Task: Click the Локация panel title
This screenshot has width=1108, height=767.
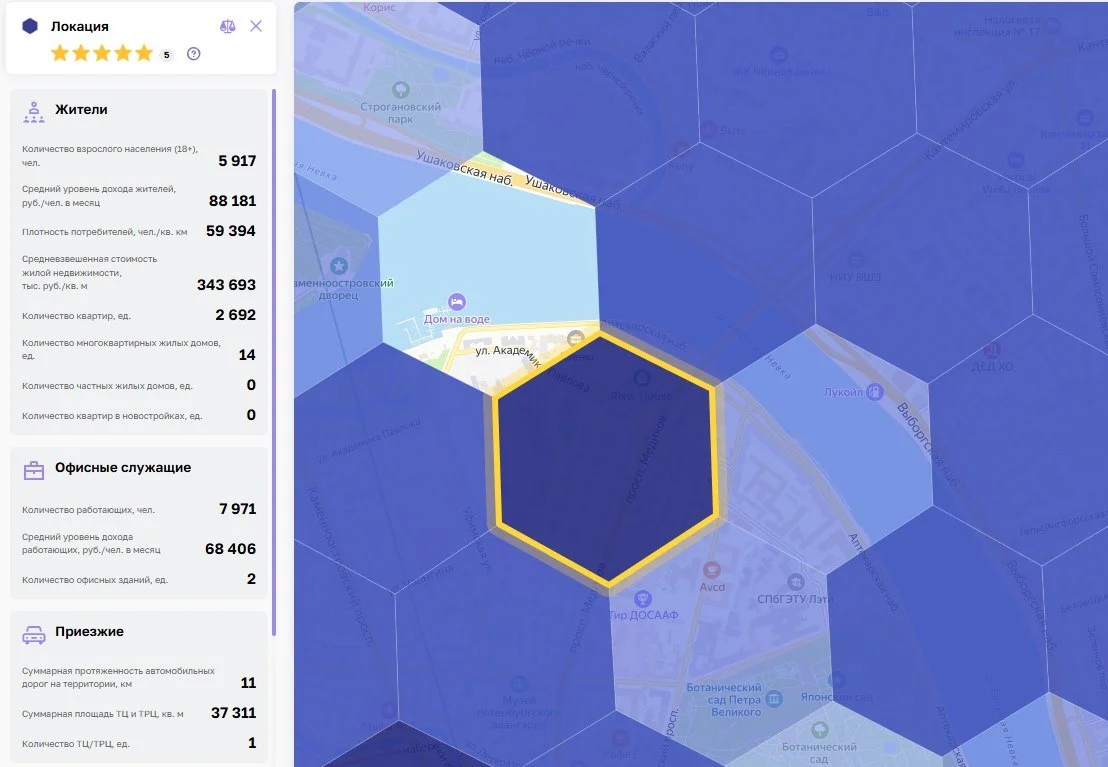Action: pyautogui.click(x=80, y=26)
